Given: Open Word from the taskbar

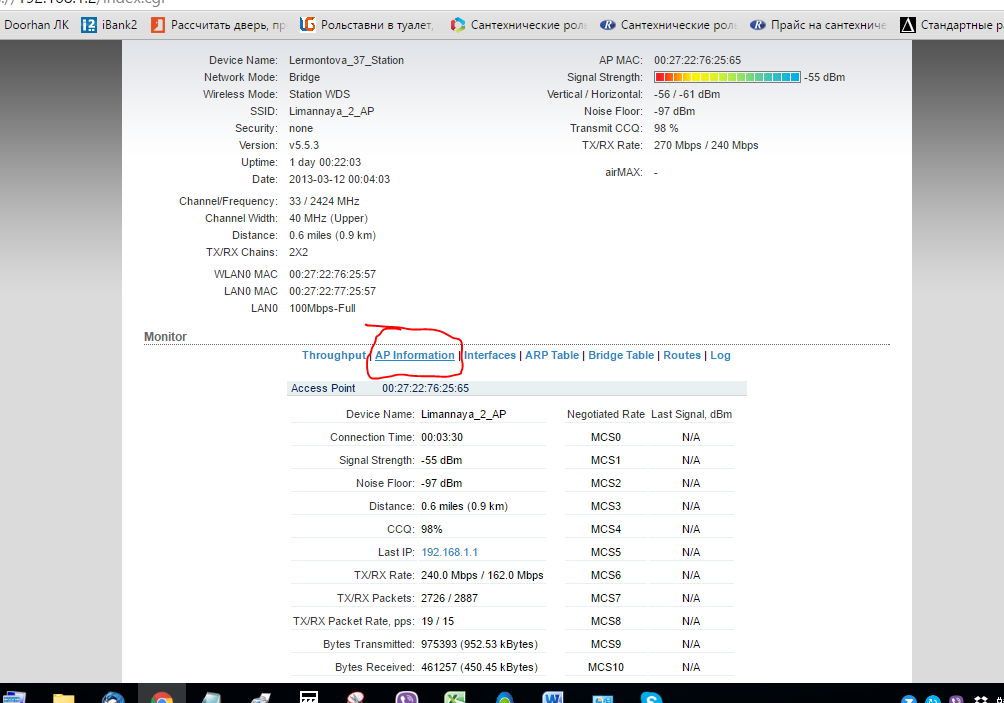Looking at the screenshot, I should (x=553, y=697).
